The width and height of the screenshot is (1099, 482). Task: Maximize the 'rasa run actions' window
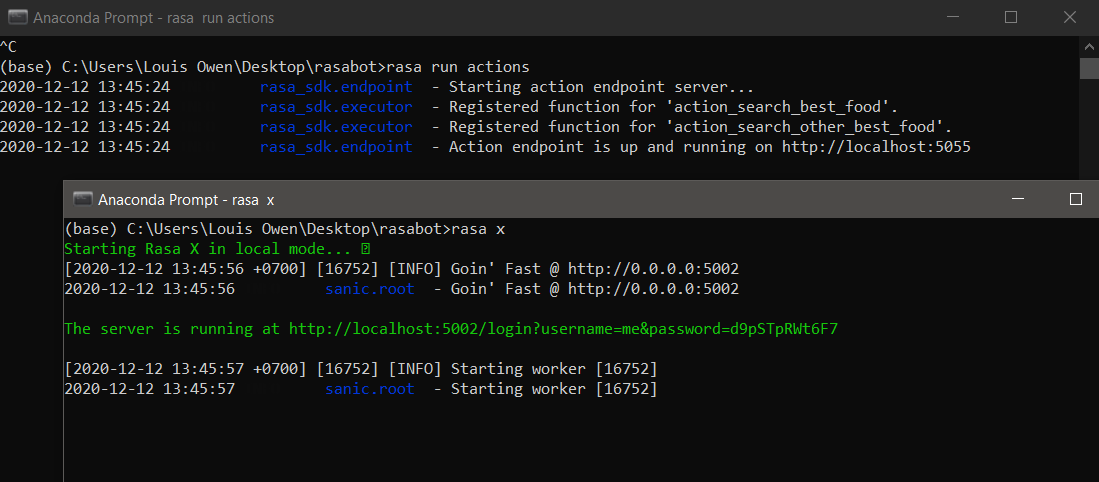pyautogui.click(x=1011, y=18)
